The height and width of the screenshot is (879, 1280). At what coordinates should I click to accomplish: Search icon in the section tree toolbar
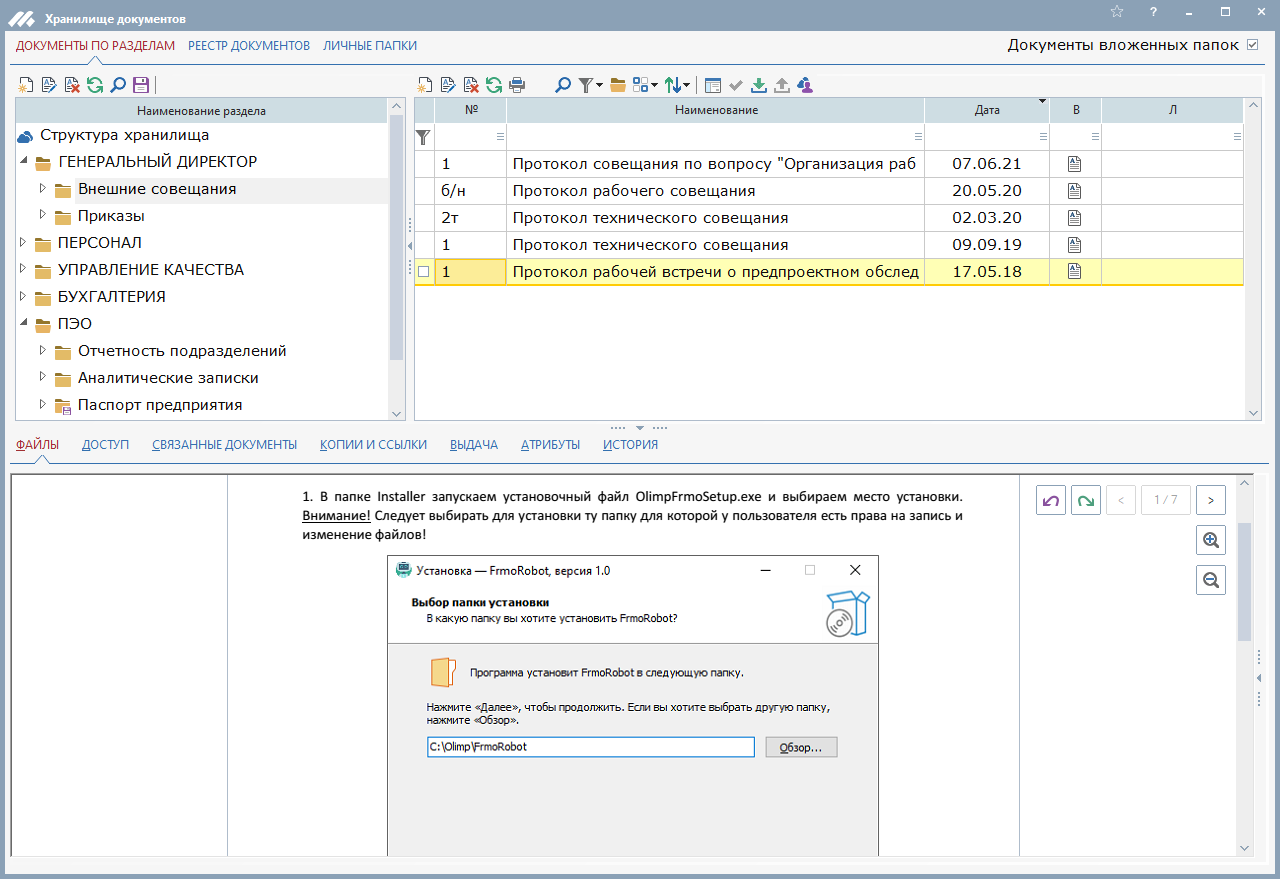118,85
